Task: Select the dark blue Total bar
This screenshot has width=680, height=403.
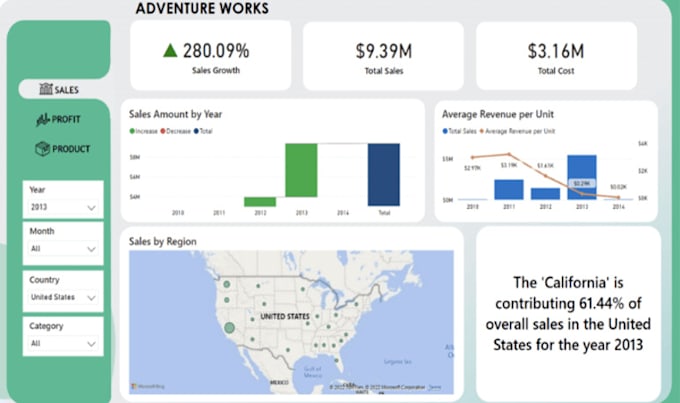Action: point(384,174)
